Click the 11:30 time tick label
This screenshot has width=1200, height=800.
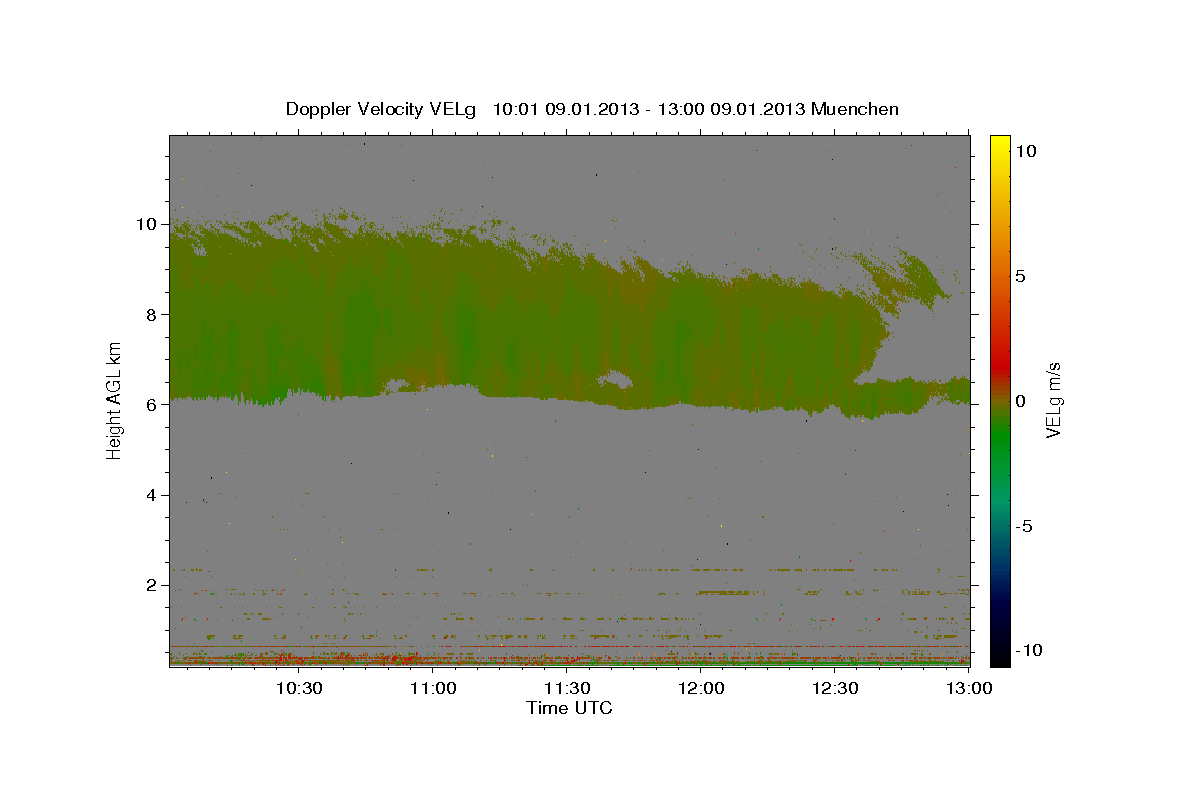pos(567,688)
